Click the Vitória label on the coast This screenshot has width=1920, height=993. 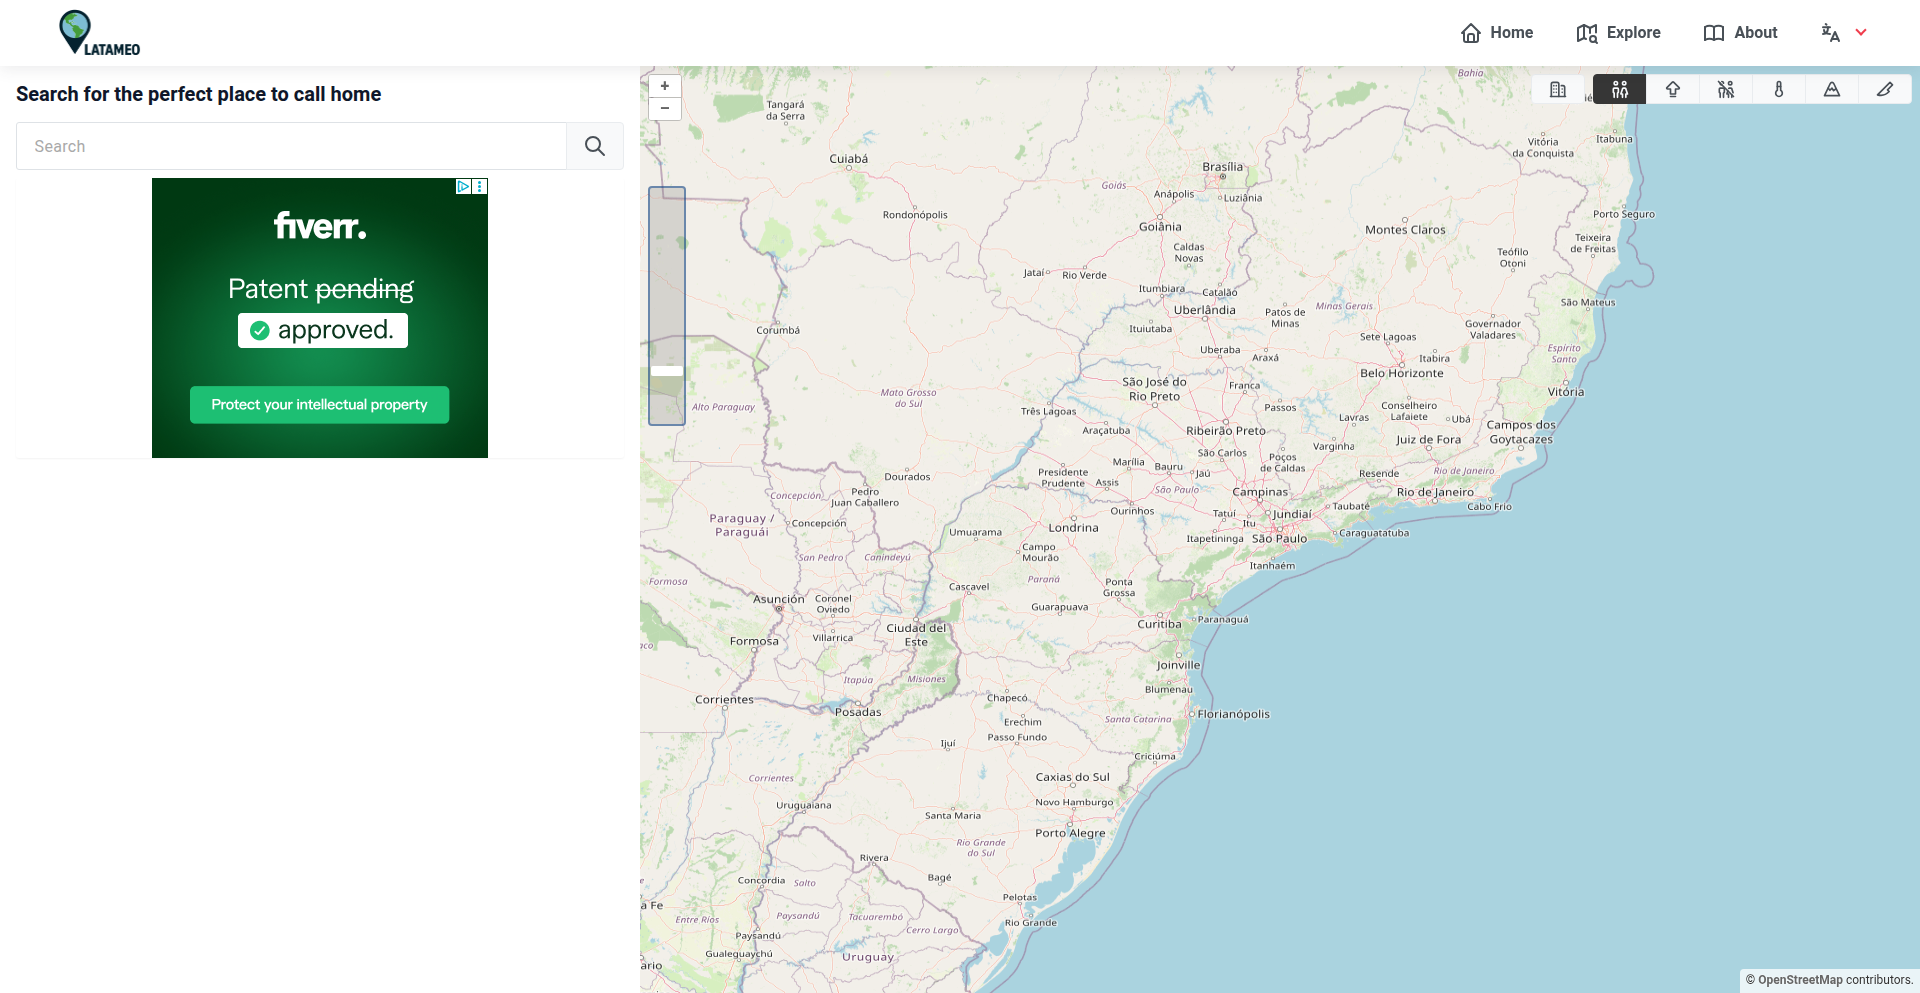(x=1566, y=392)
